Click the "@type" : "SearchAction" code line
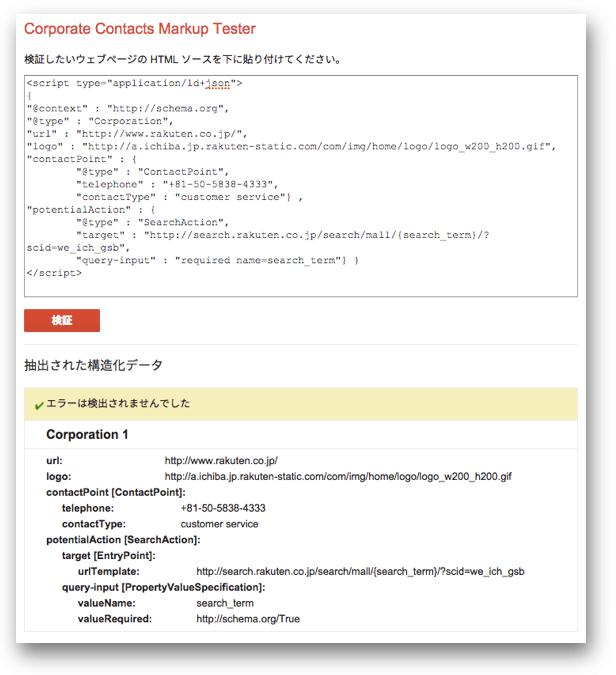 point(153,222)
